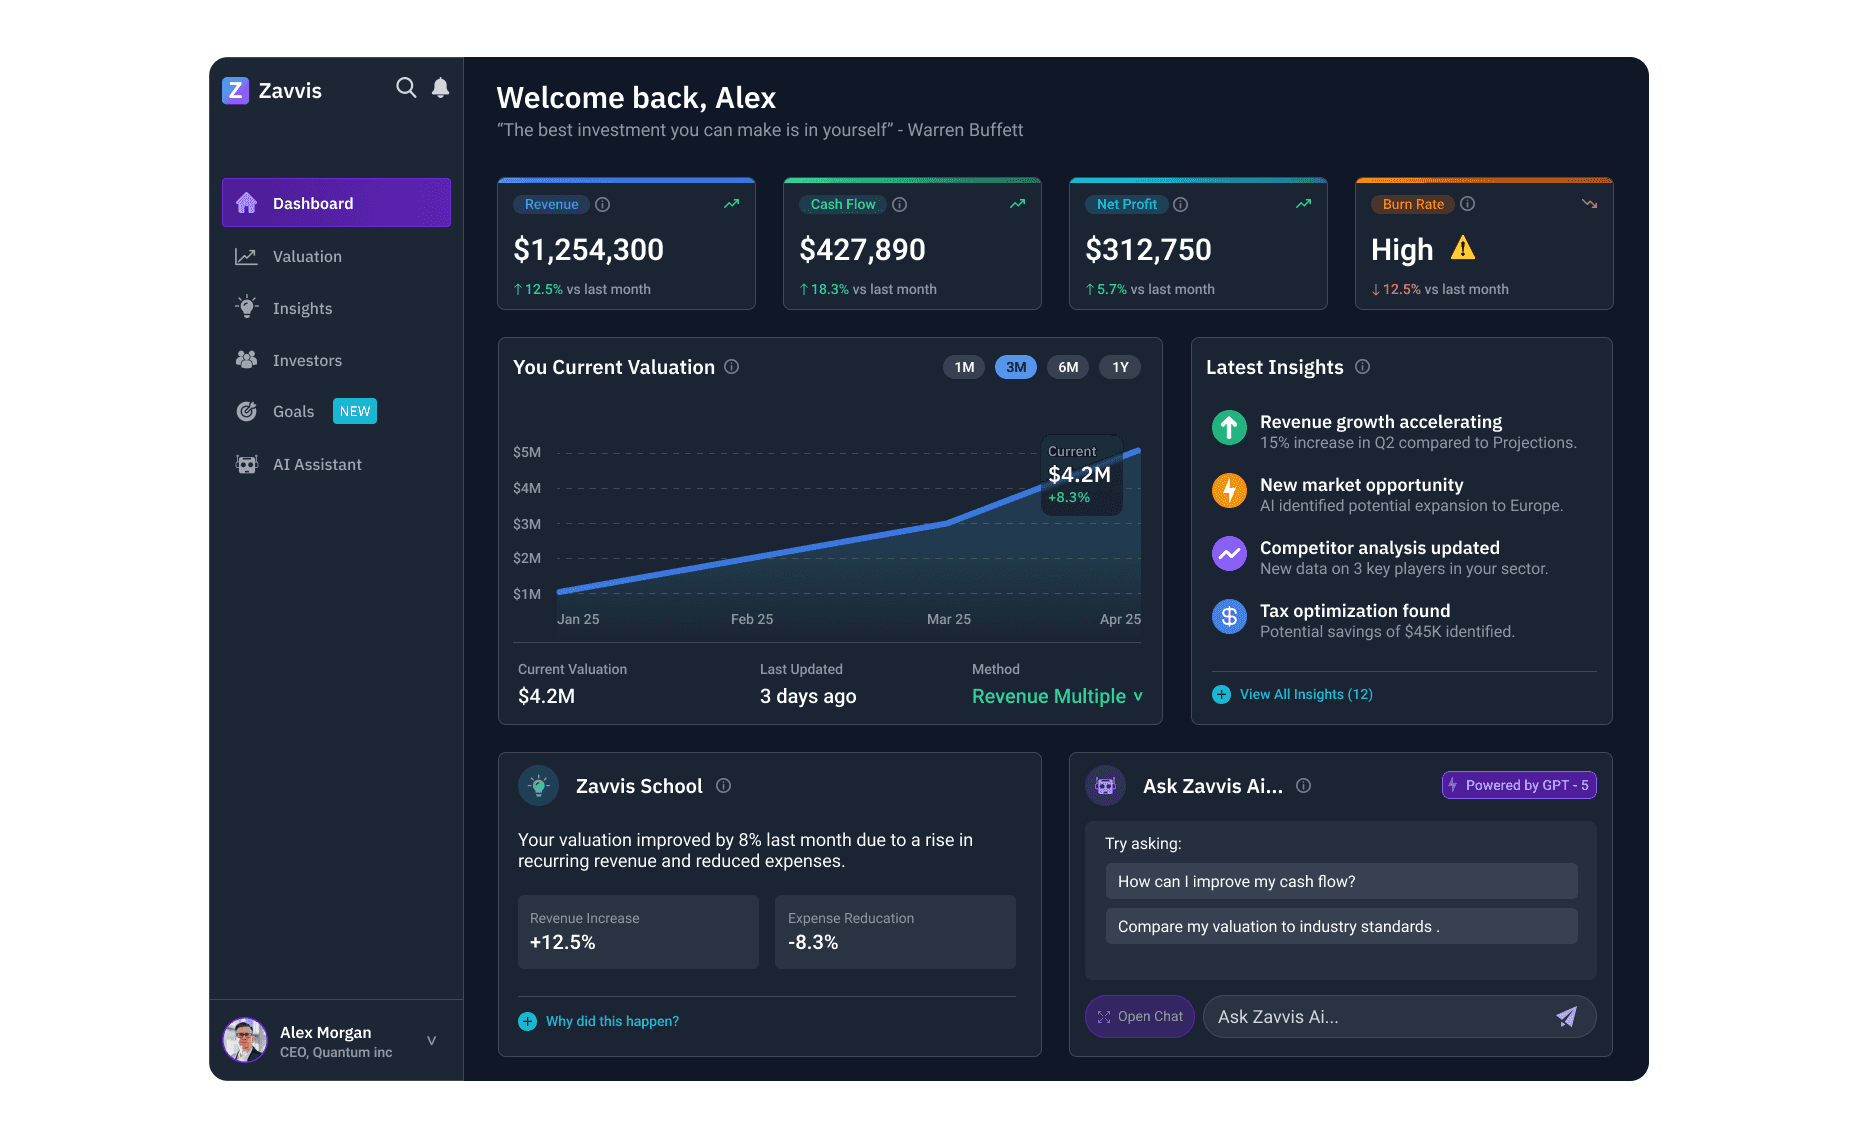Click the blue dollar tax optimization icon
1858x1139 pixels.
(x=1229, y=617)
